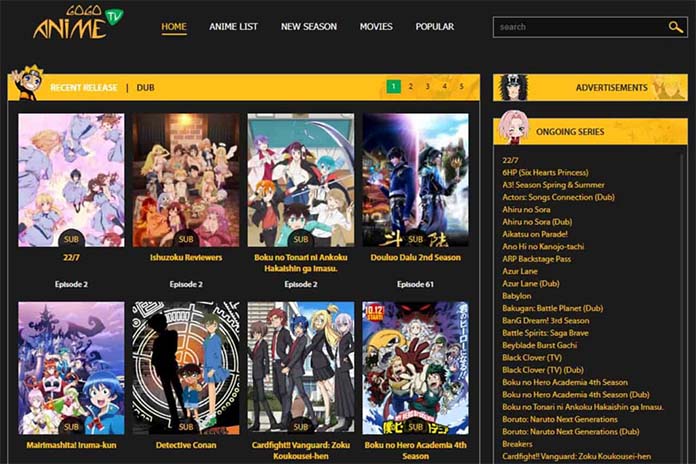This screenshot has height=464, width=696.
Task: Go to pagination page 5
Action: [462, 86]
